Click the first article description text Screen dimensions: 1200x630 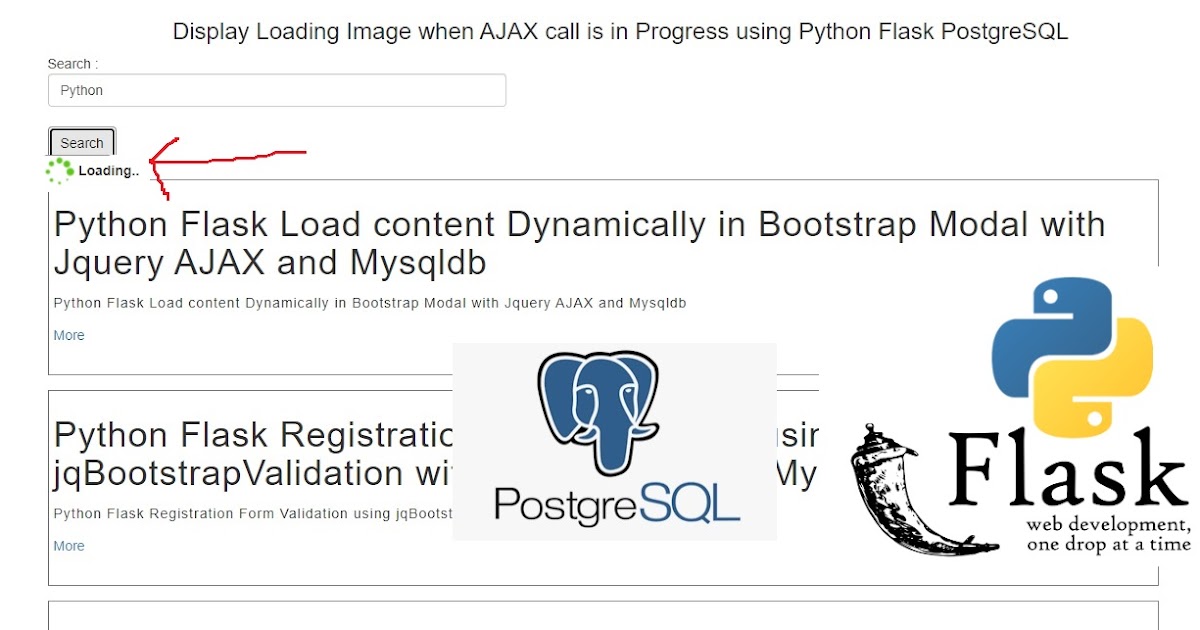pyautogui.click(x=370, y=302)
